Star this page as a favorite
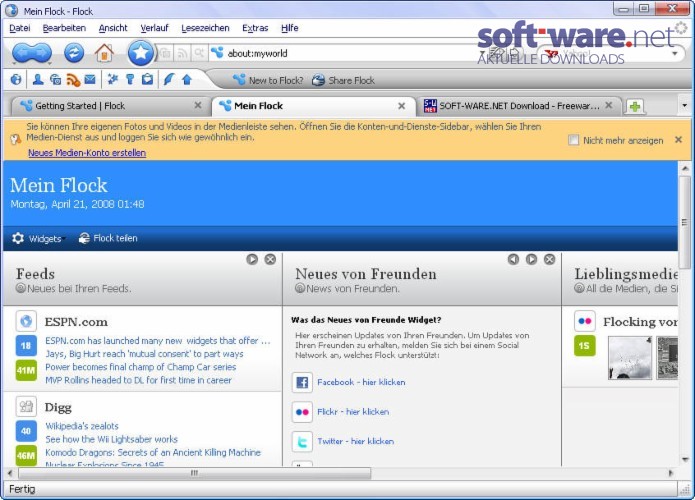This screenshot has width=695, height=500. point(141,53)
